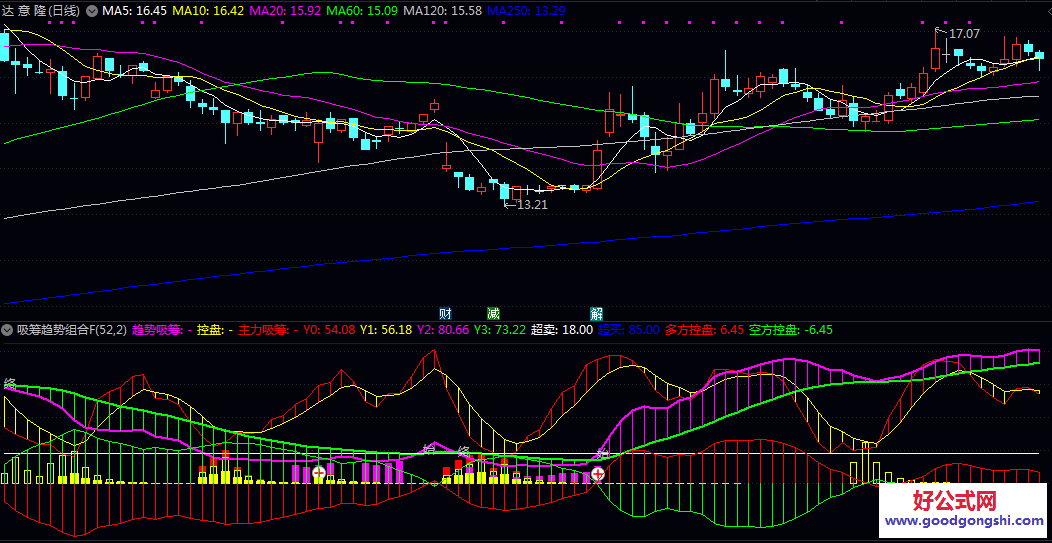Click the plus-circle signal beside the magenta bars

(319, 474)
